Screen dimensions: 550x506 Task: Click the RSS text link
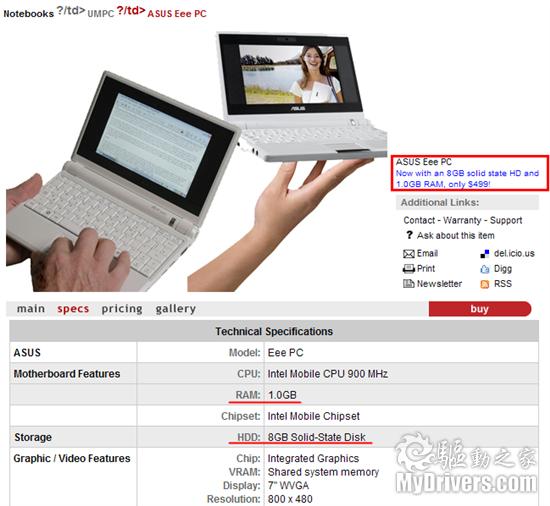tap(503, 284)
